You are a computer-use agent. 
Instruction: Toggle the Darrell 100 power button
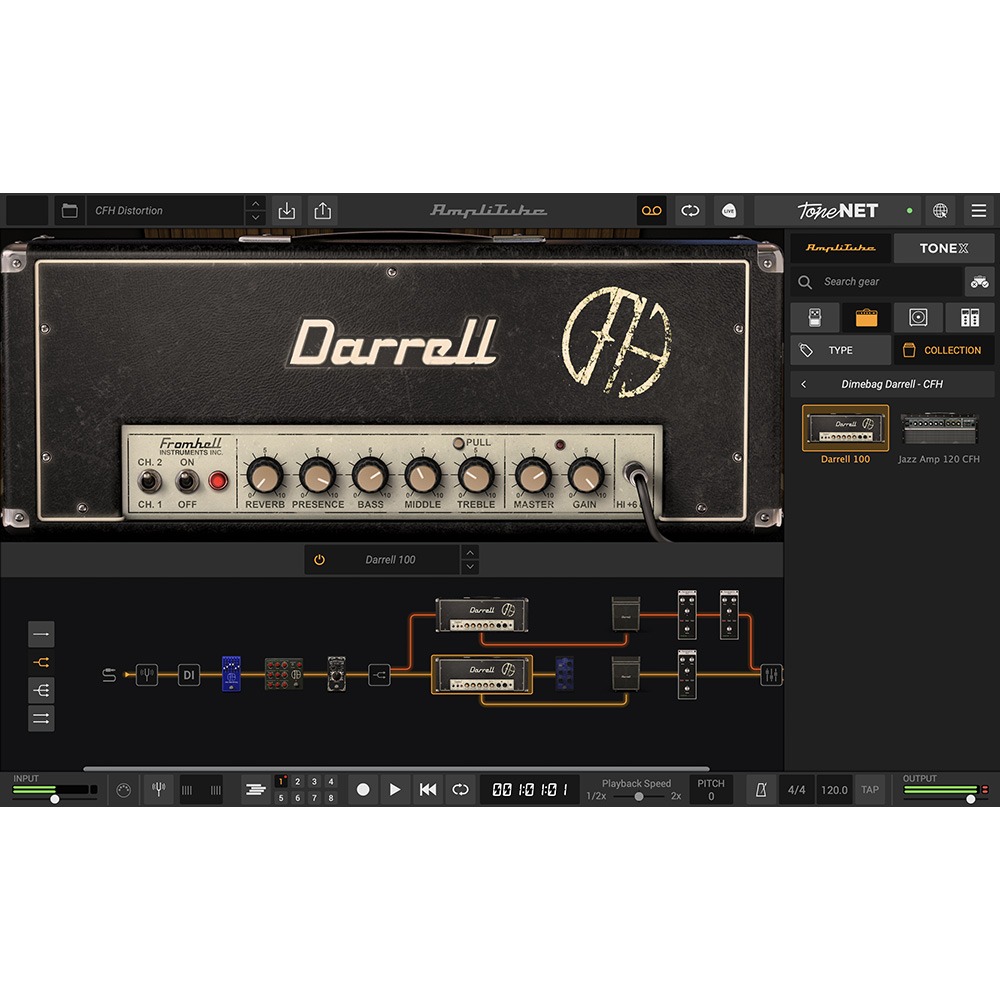319,559
